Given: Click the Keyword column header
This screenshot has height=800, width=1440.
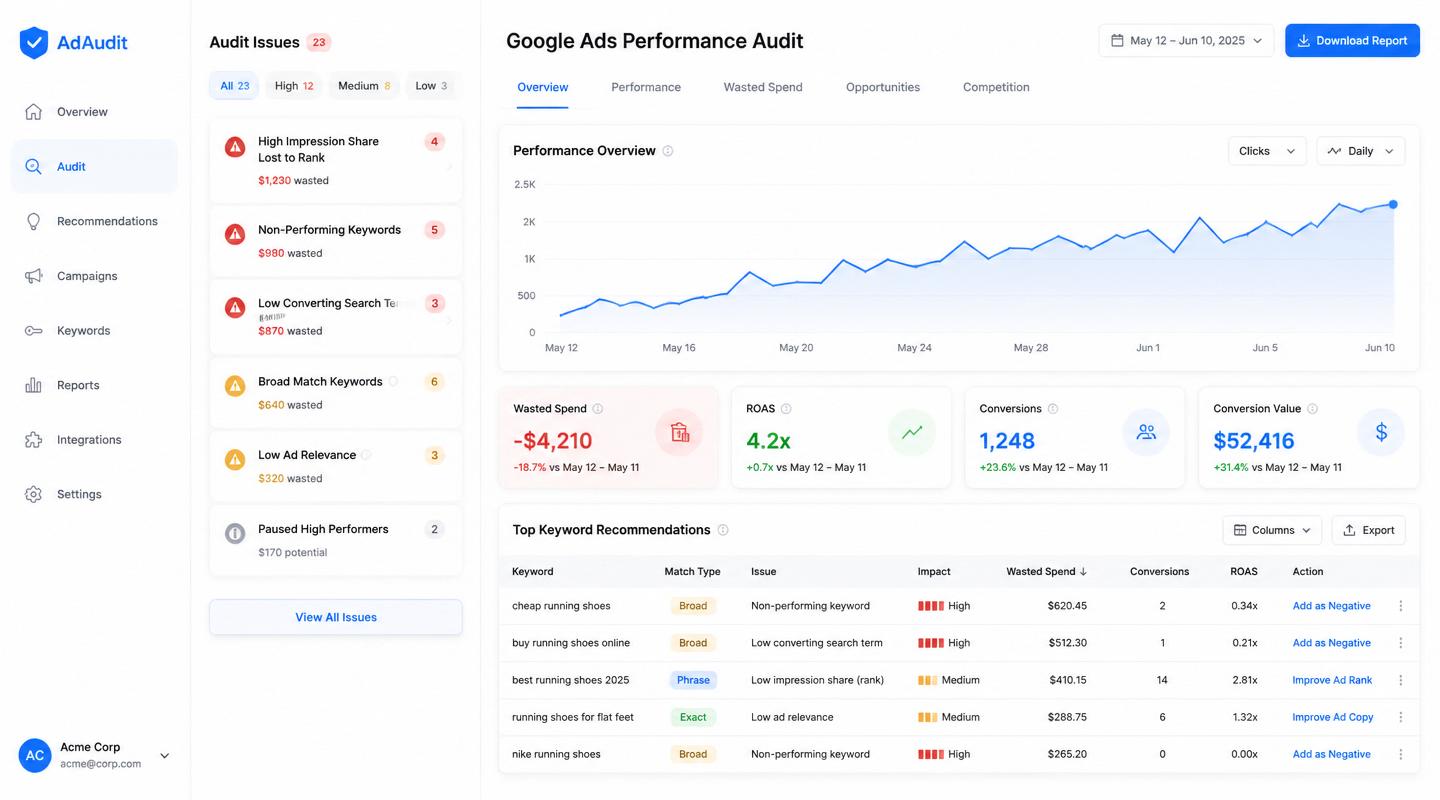Looking at the screenshot, I should (532, 572).
